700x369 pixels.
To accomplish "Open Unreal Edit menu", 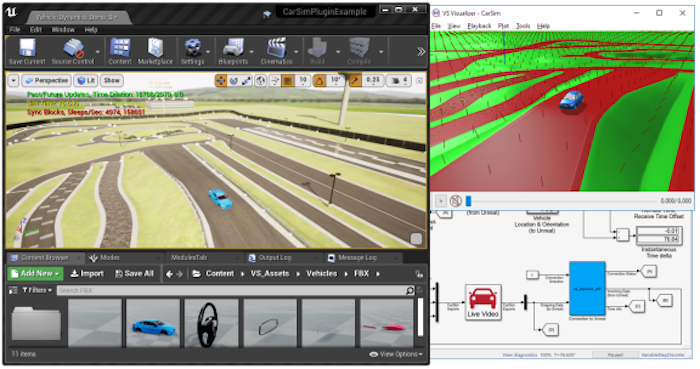I will coord(36,29).
